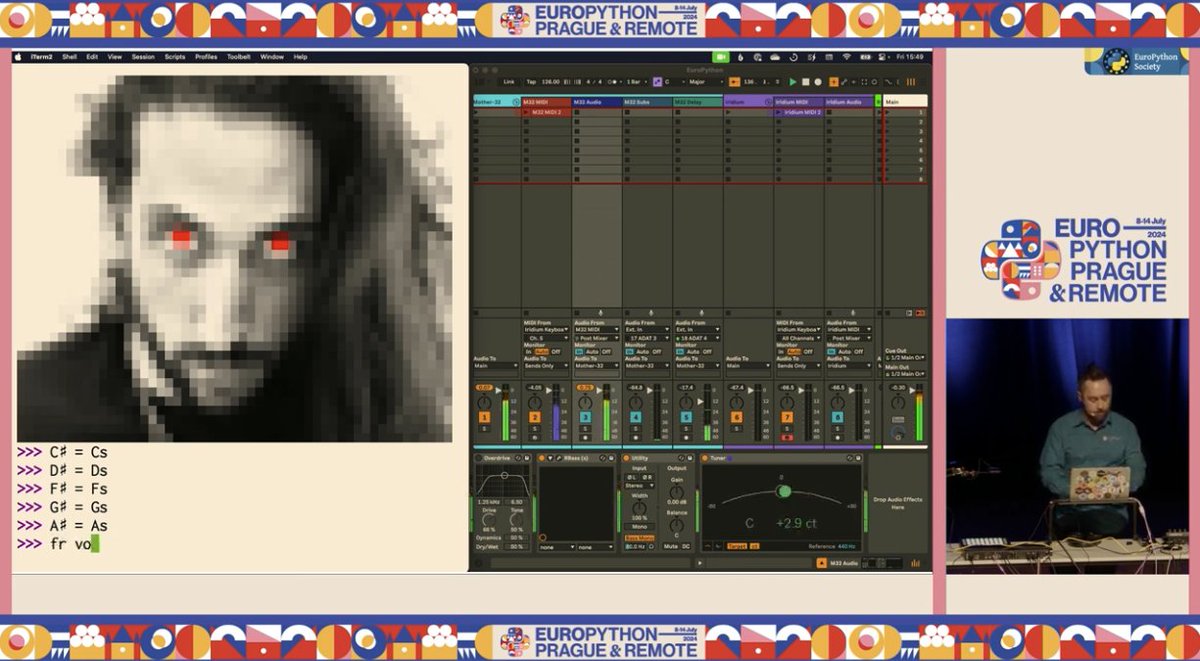Click Stop All Clips in Main track
The height and width of the screenshot is (661, 1200).
click(888, 313)
